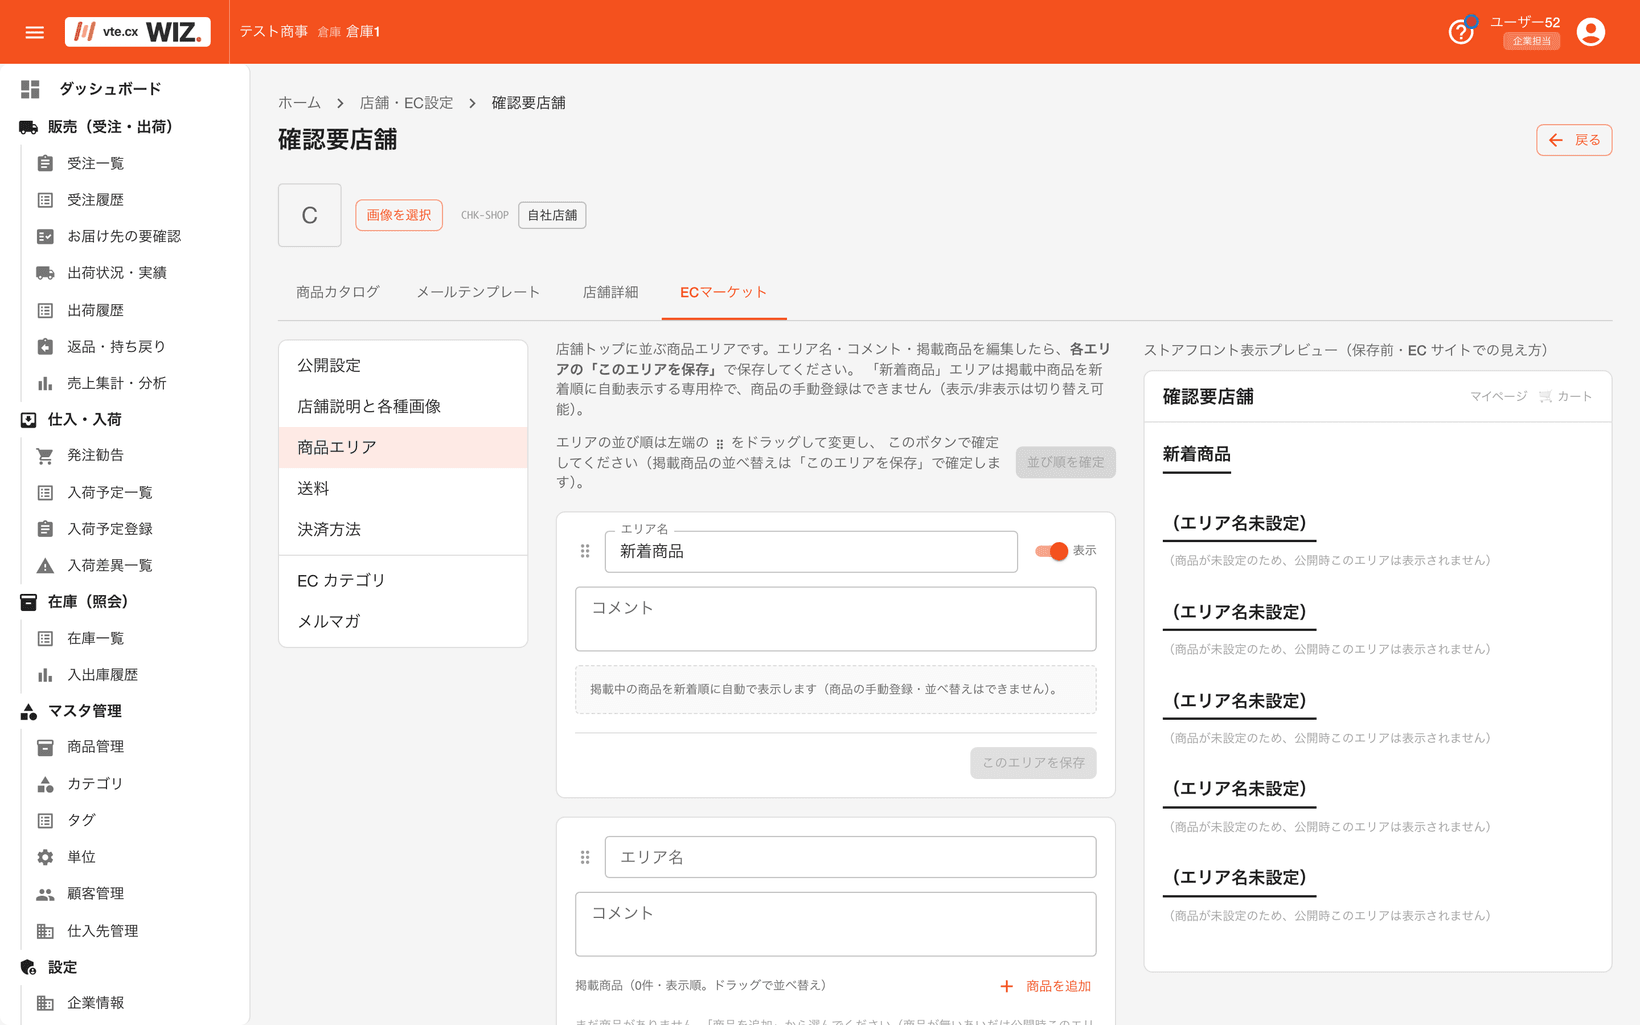Screen dimensions: 1640x1025
Task: Click the first コメント text area
Action: [836, 619]
